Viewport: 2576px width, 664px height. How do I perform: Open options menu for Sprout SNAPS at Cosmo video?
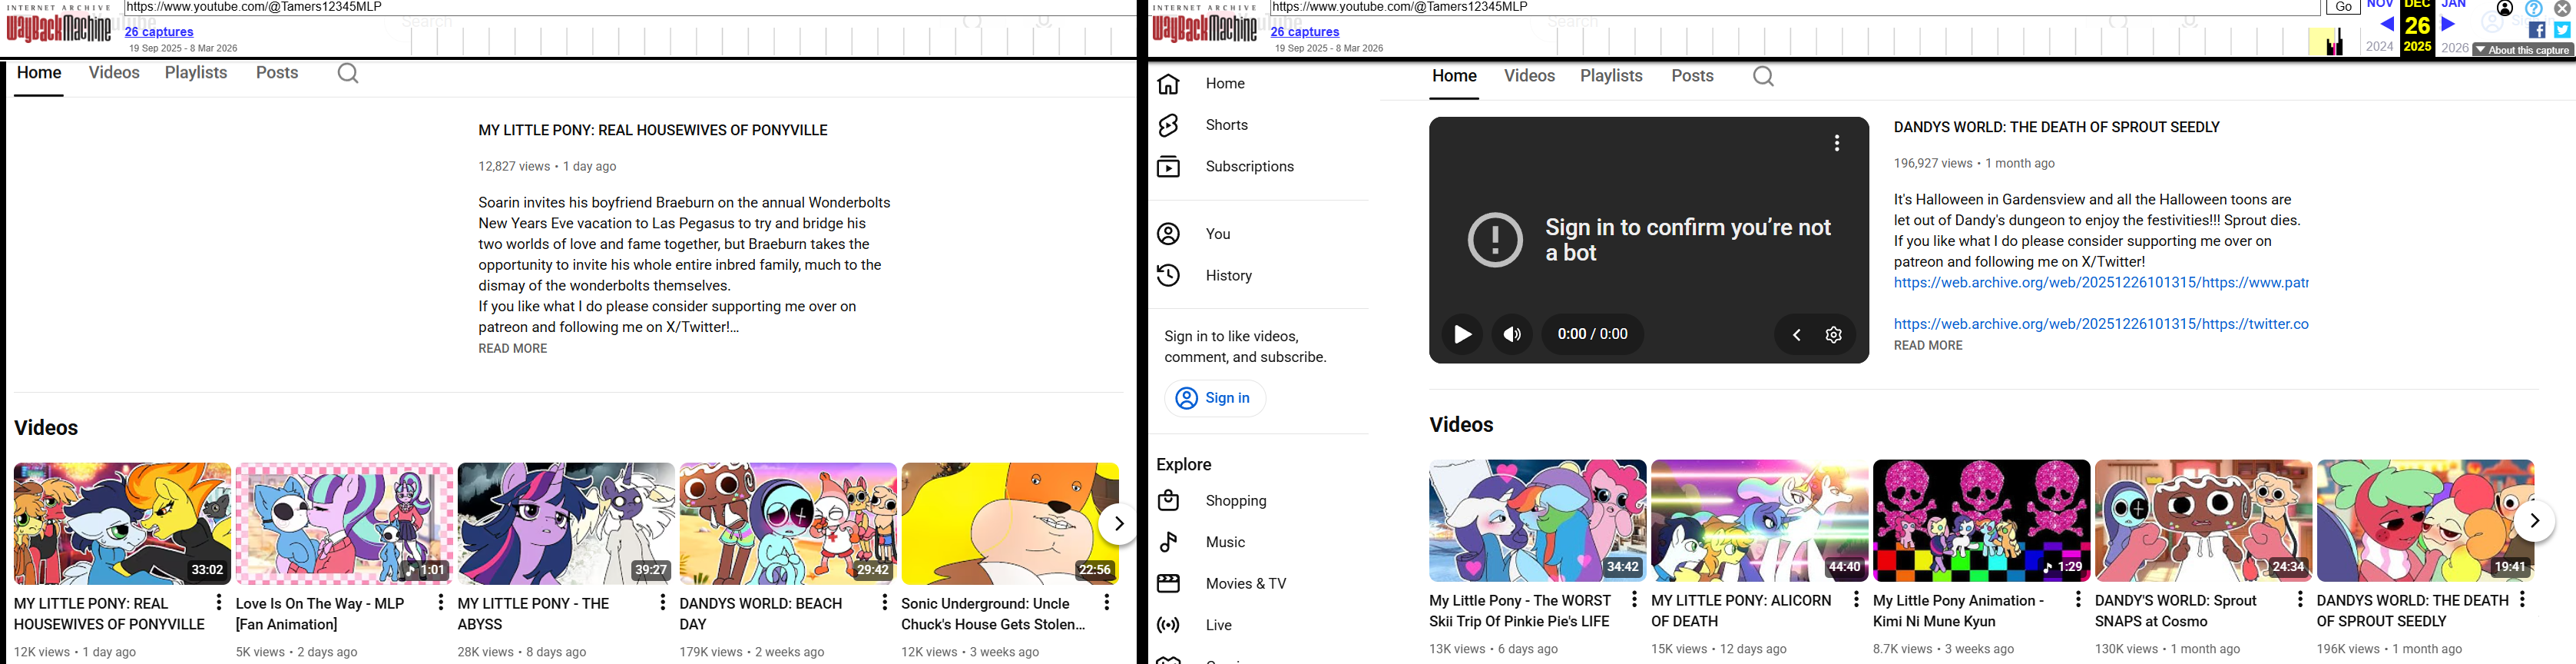(x=2300, y=599)
